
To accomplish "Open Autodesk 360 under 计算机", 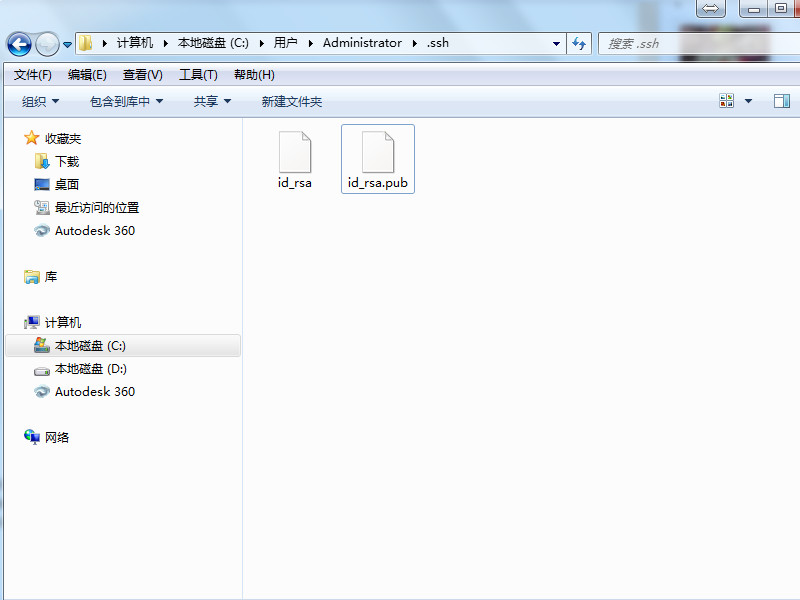I will tap(95, 391).
